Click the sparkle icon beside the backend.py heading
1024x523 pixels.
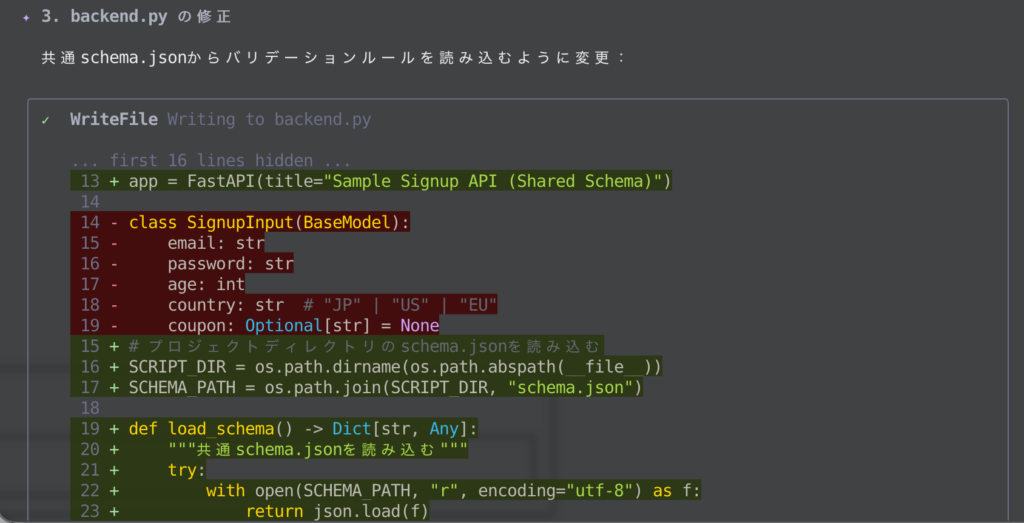pos(26,18)
